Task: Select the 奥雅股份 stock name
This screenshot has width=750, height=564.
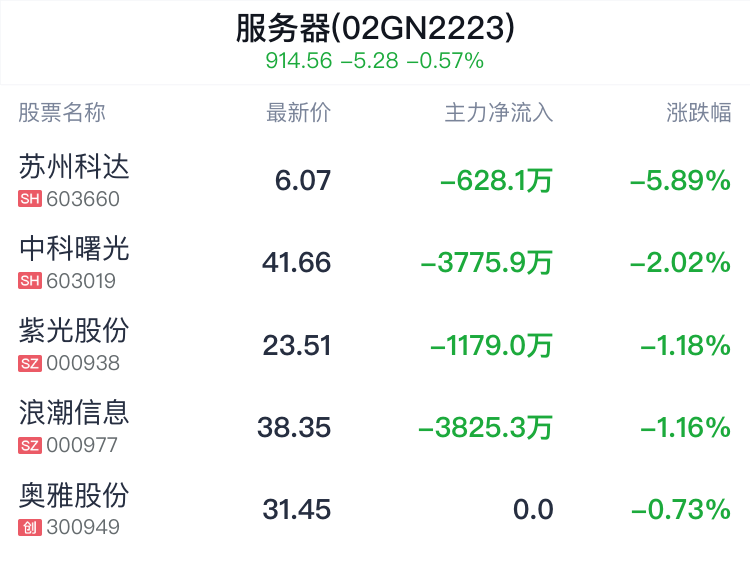Action: (74, 495)
